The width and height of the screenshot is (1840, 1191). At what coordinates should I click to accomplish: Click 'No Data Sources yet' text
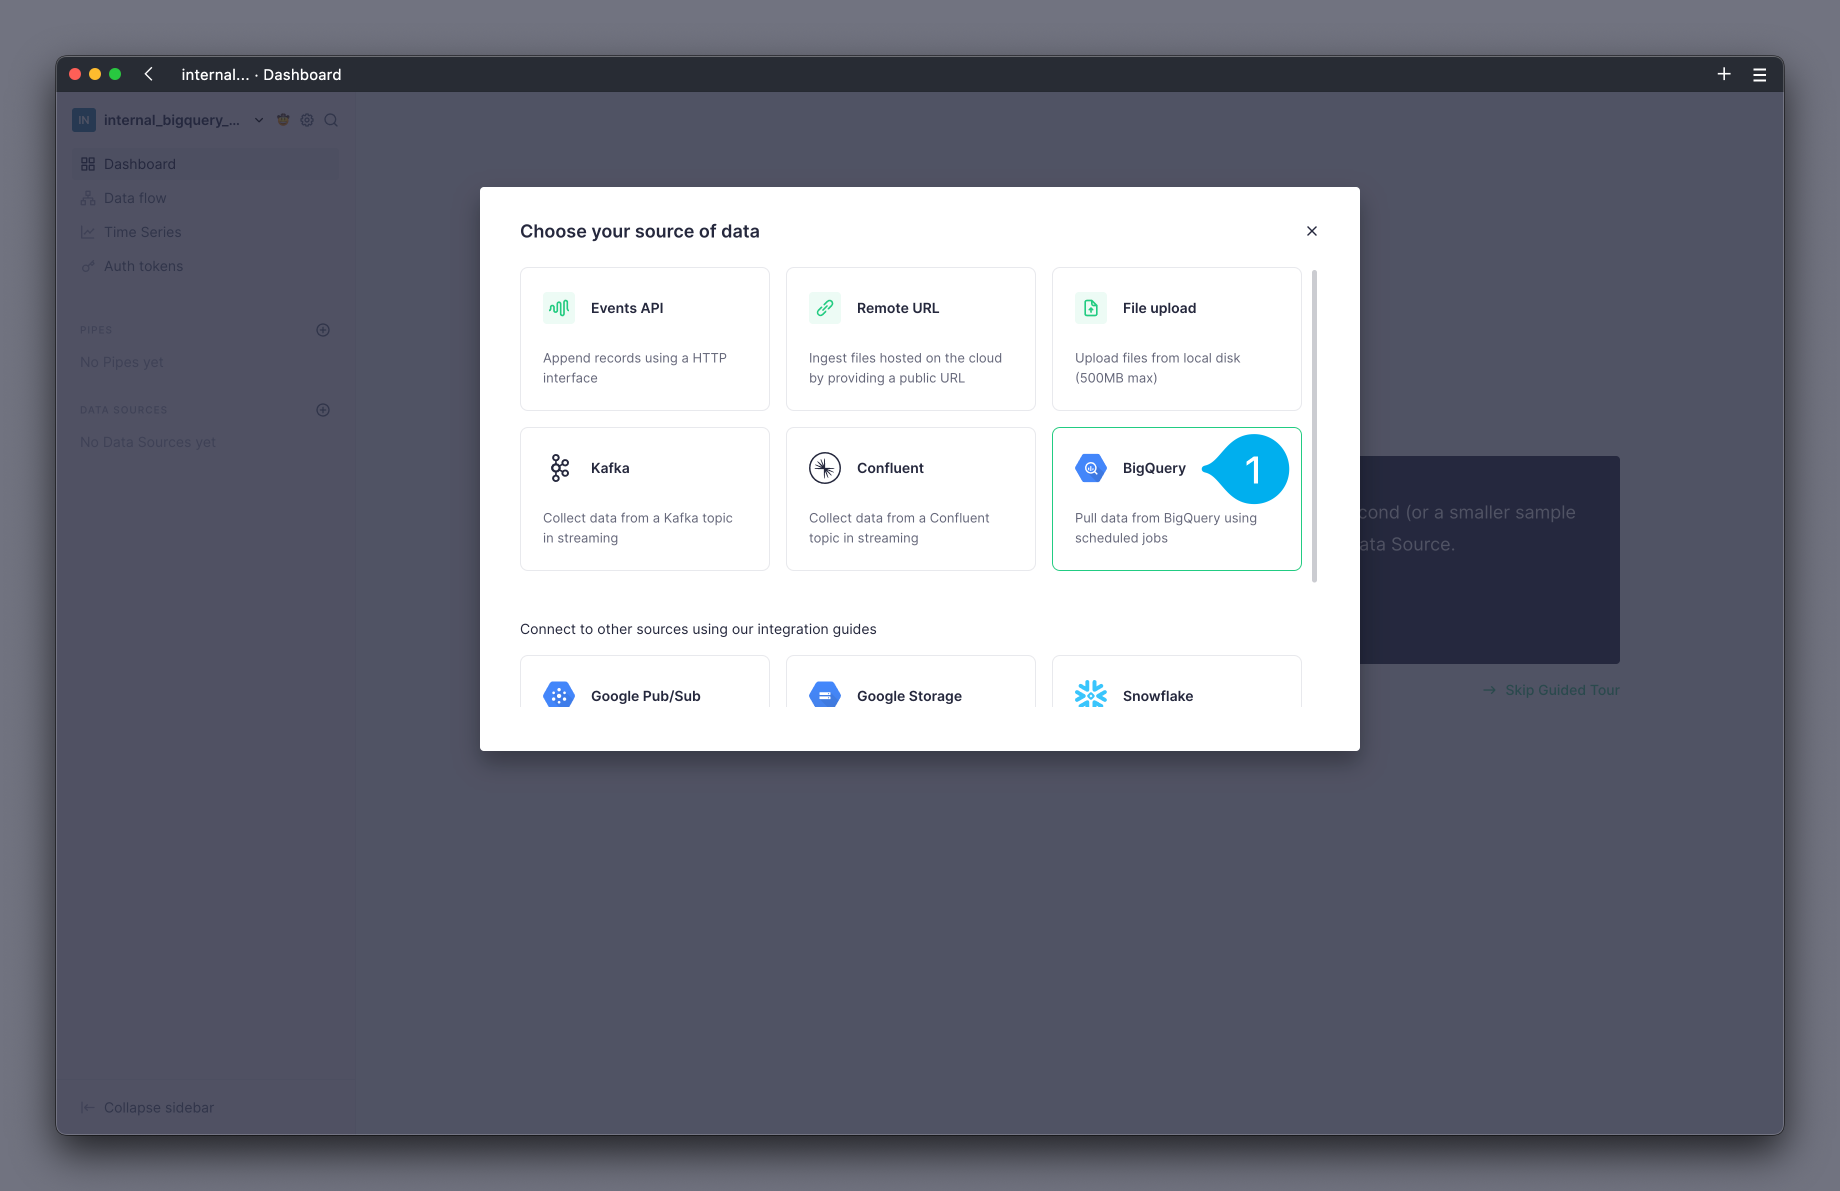point(148,442)
